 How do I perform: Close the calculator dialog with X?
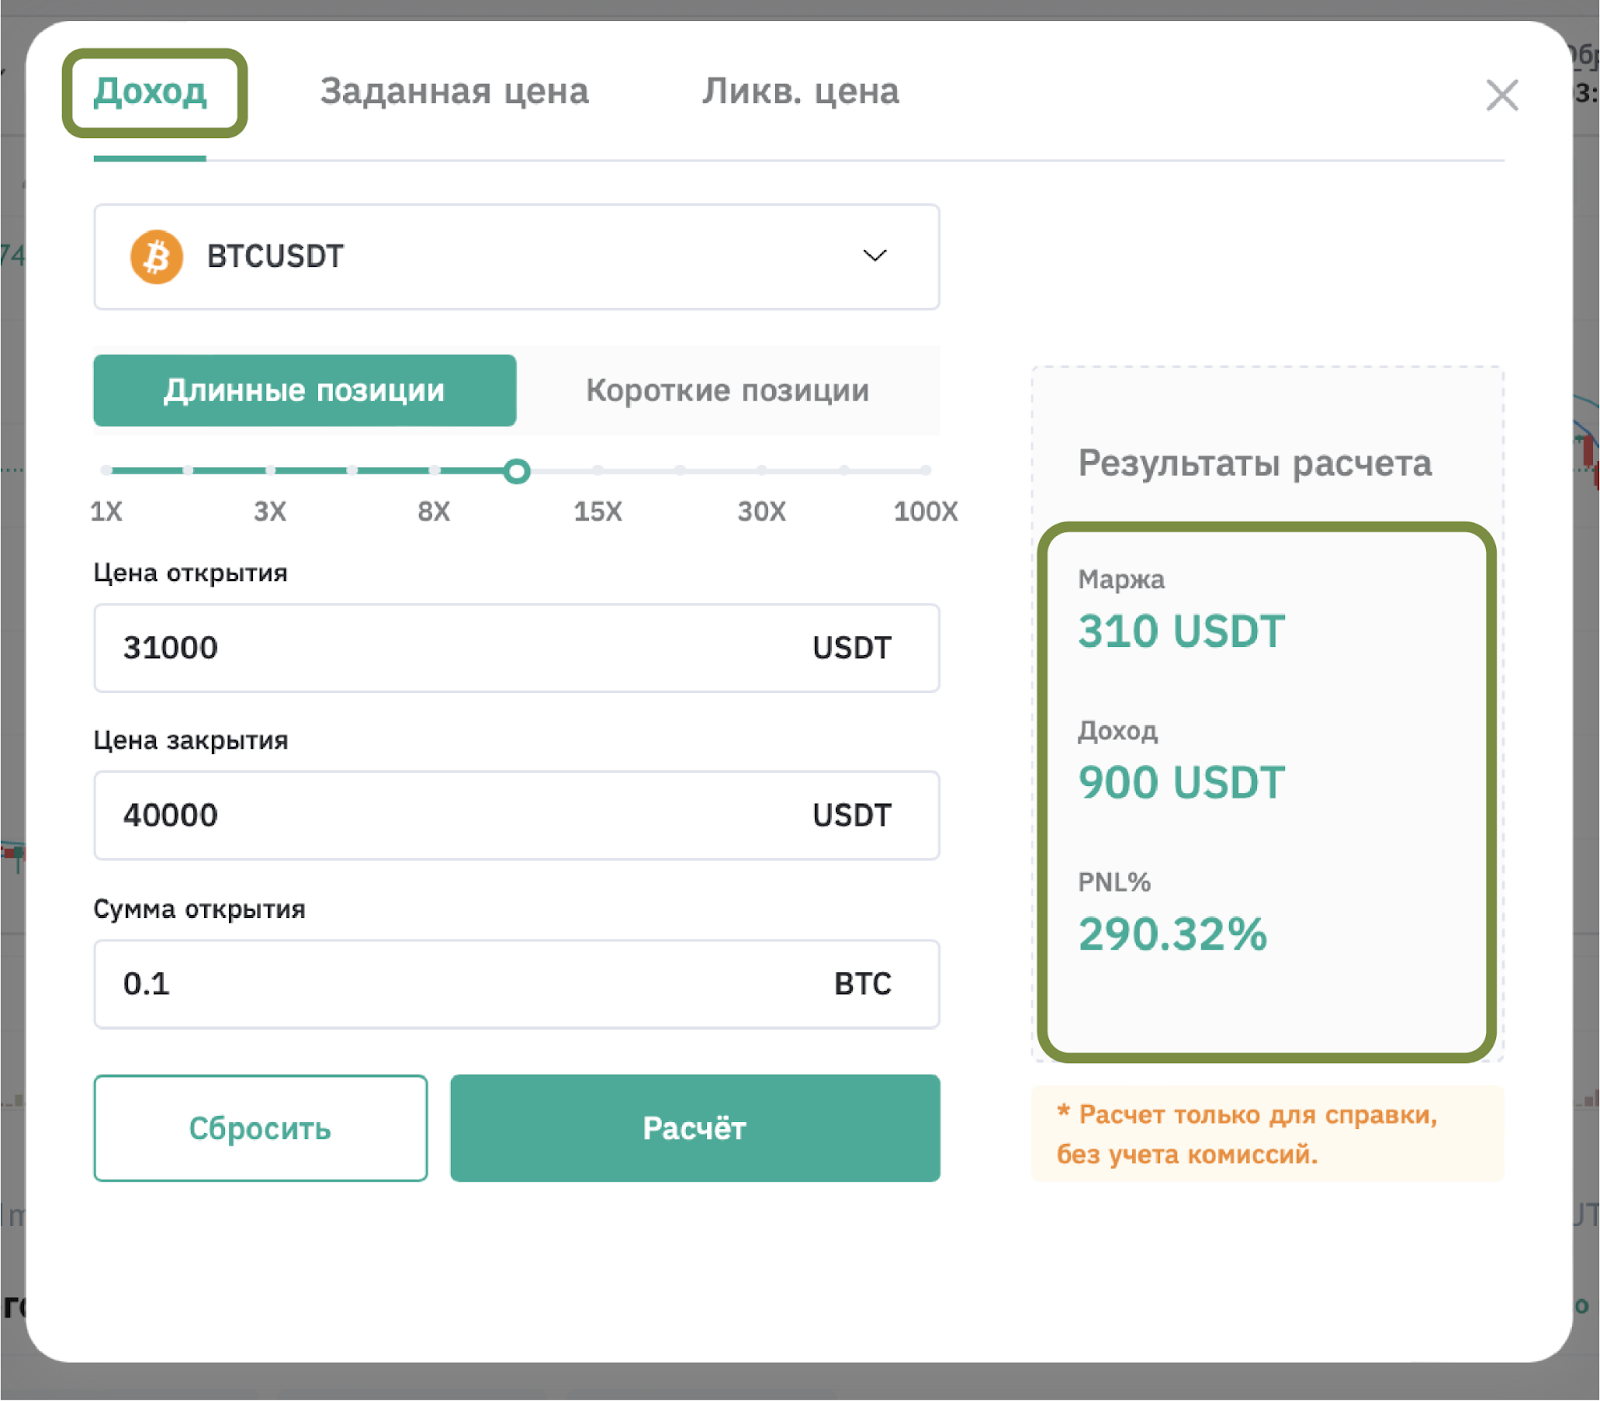tap(1502, 95)
